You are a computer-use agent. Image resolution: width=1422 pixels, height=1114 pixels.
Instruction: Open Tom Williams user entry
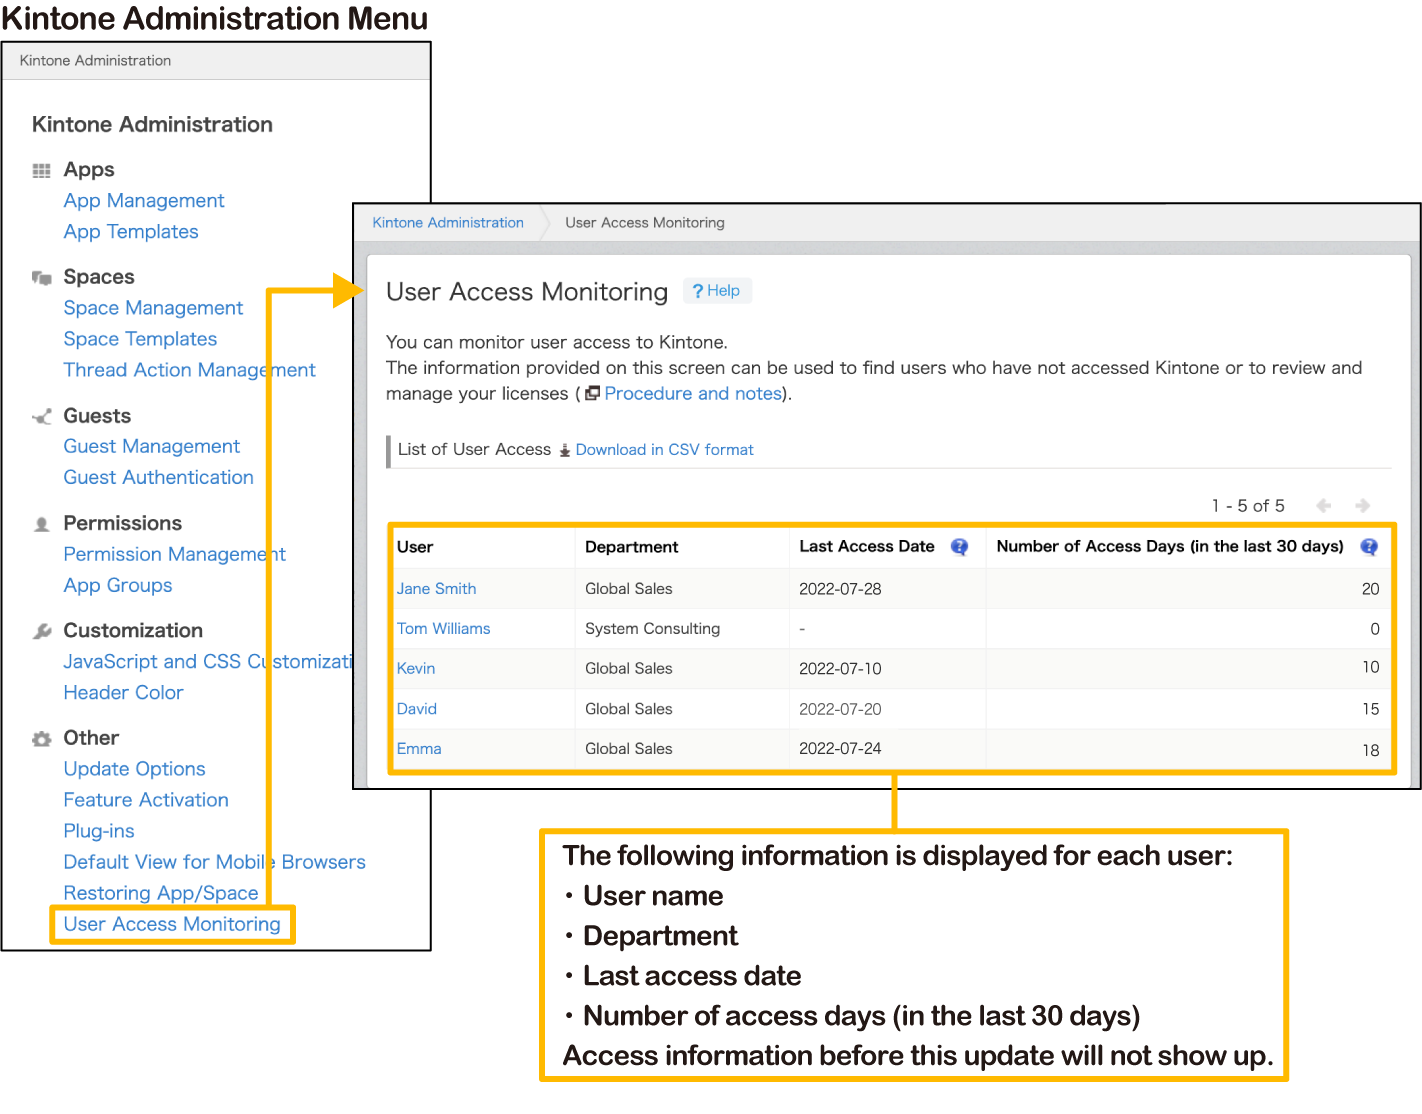[x=443, y=629]
